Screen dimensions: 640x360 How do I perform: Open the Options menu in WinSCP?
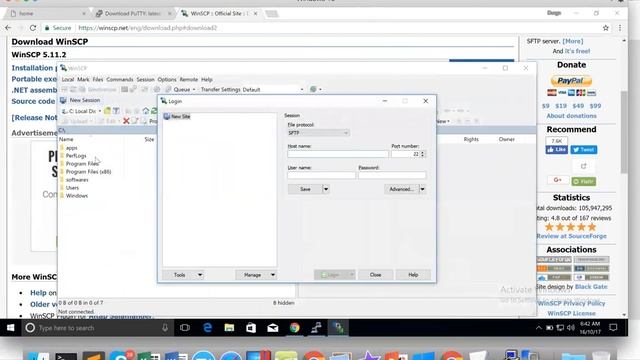click(x=167, y=80)
